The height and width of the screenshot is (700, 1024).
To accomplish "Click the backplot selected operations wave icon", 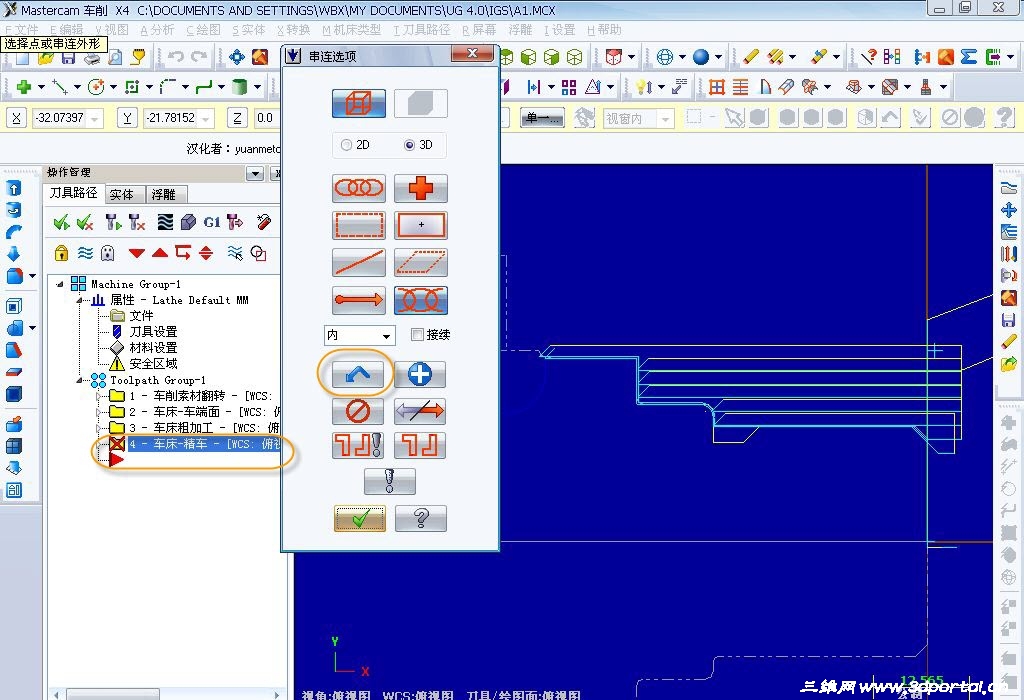I will (x=165, y=223).
